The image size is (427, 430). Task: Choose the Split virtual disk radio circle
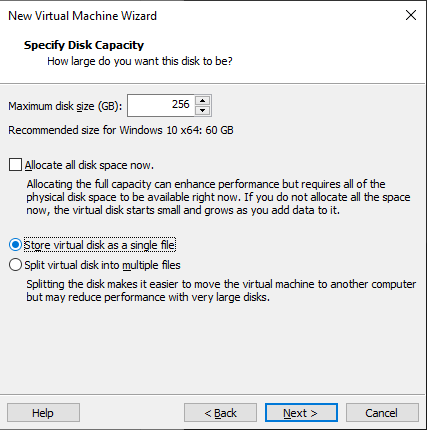[15, 265]
